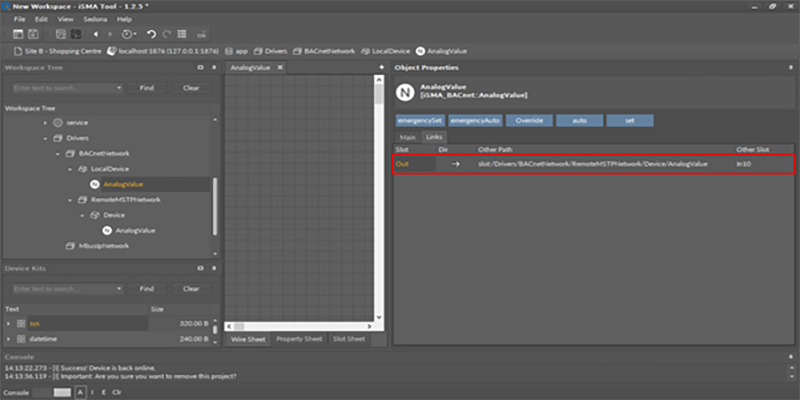Open the history clock dropdown in toolbar
Image resolution: width=800 pixels, height=400 pixels.
(128, 34)
